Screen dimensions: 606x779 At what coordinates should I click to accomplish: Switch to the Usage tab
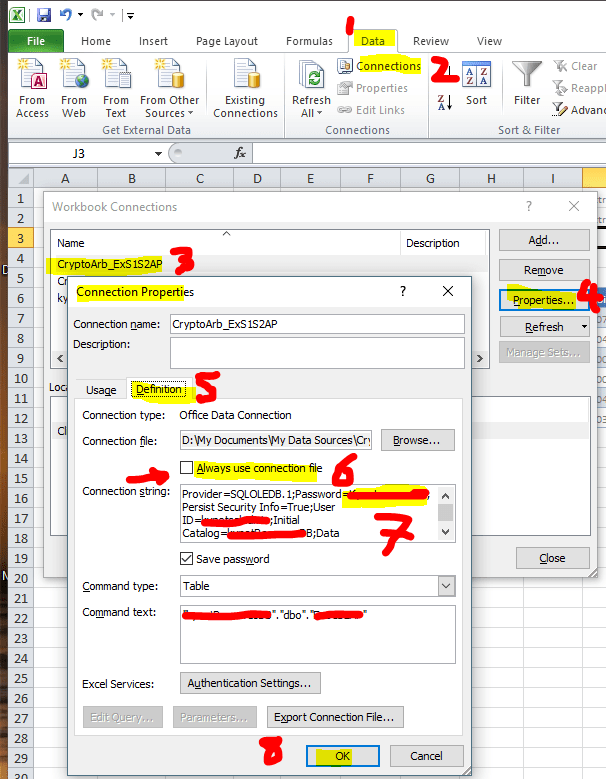click(101, 390)
